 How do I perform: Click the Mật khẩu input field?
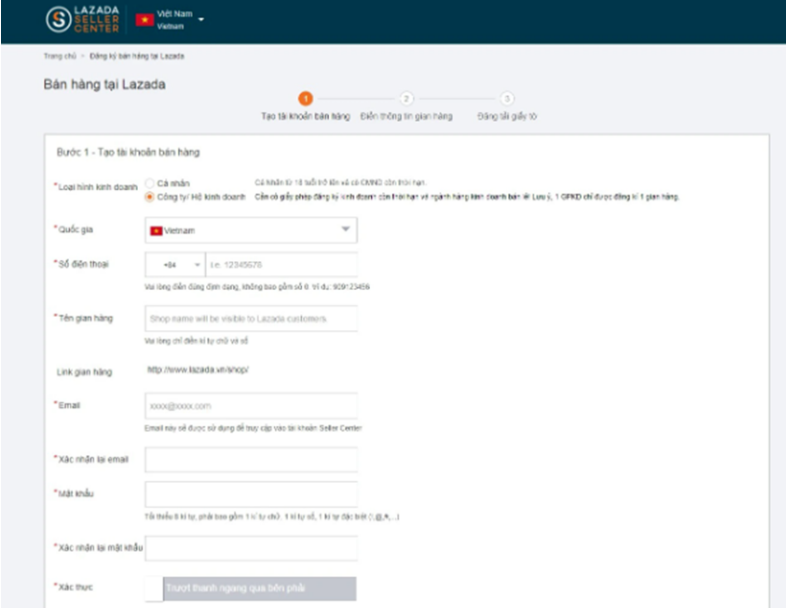pos(251,494)
